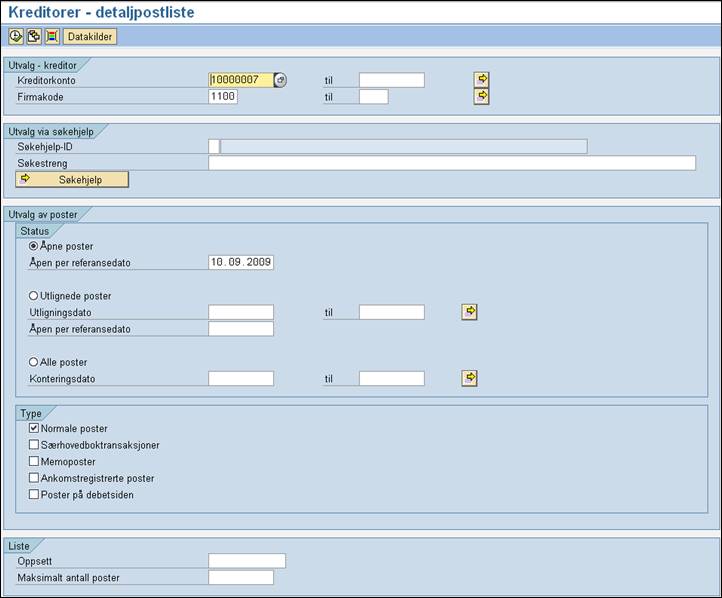Click the open reference date field 10.09.2009

click(x=241, y=262)
